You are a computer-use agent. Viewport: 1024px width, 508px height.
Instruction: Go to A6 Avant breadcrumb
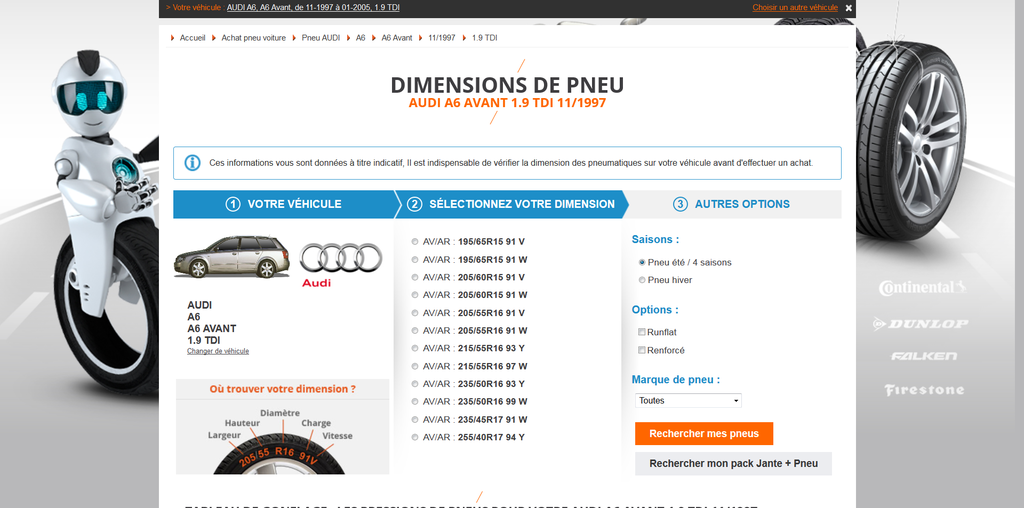[397, 38]
